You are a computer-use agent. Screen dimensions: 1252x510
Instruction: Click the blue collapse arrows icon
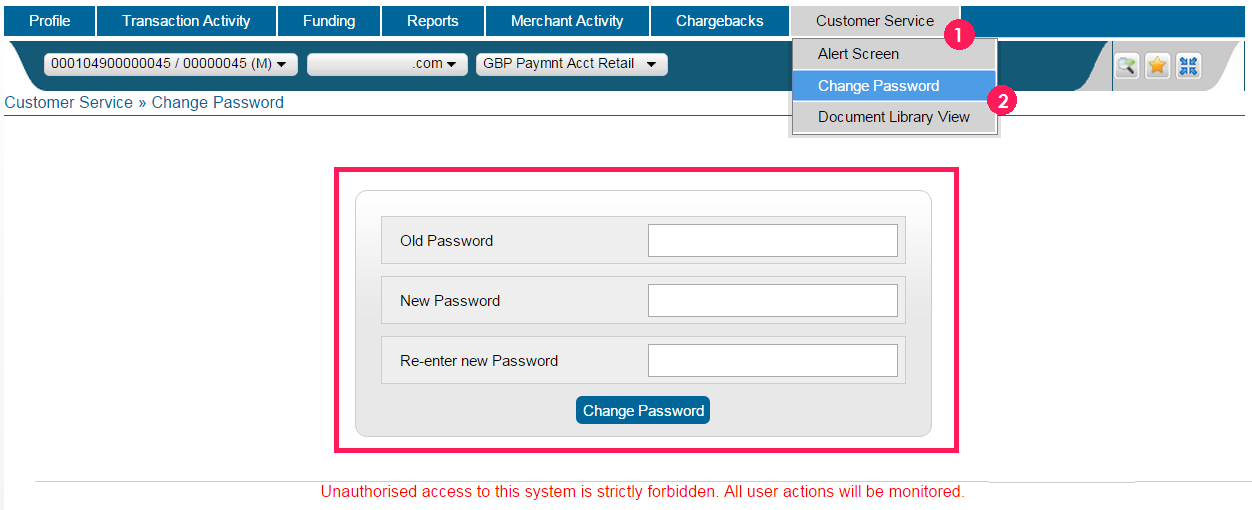(1188, 66)
